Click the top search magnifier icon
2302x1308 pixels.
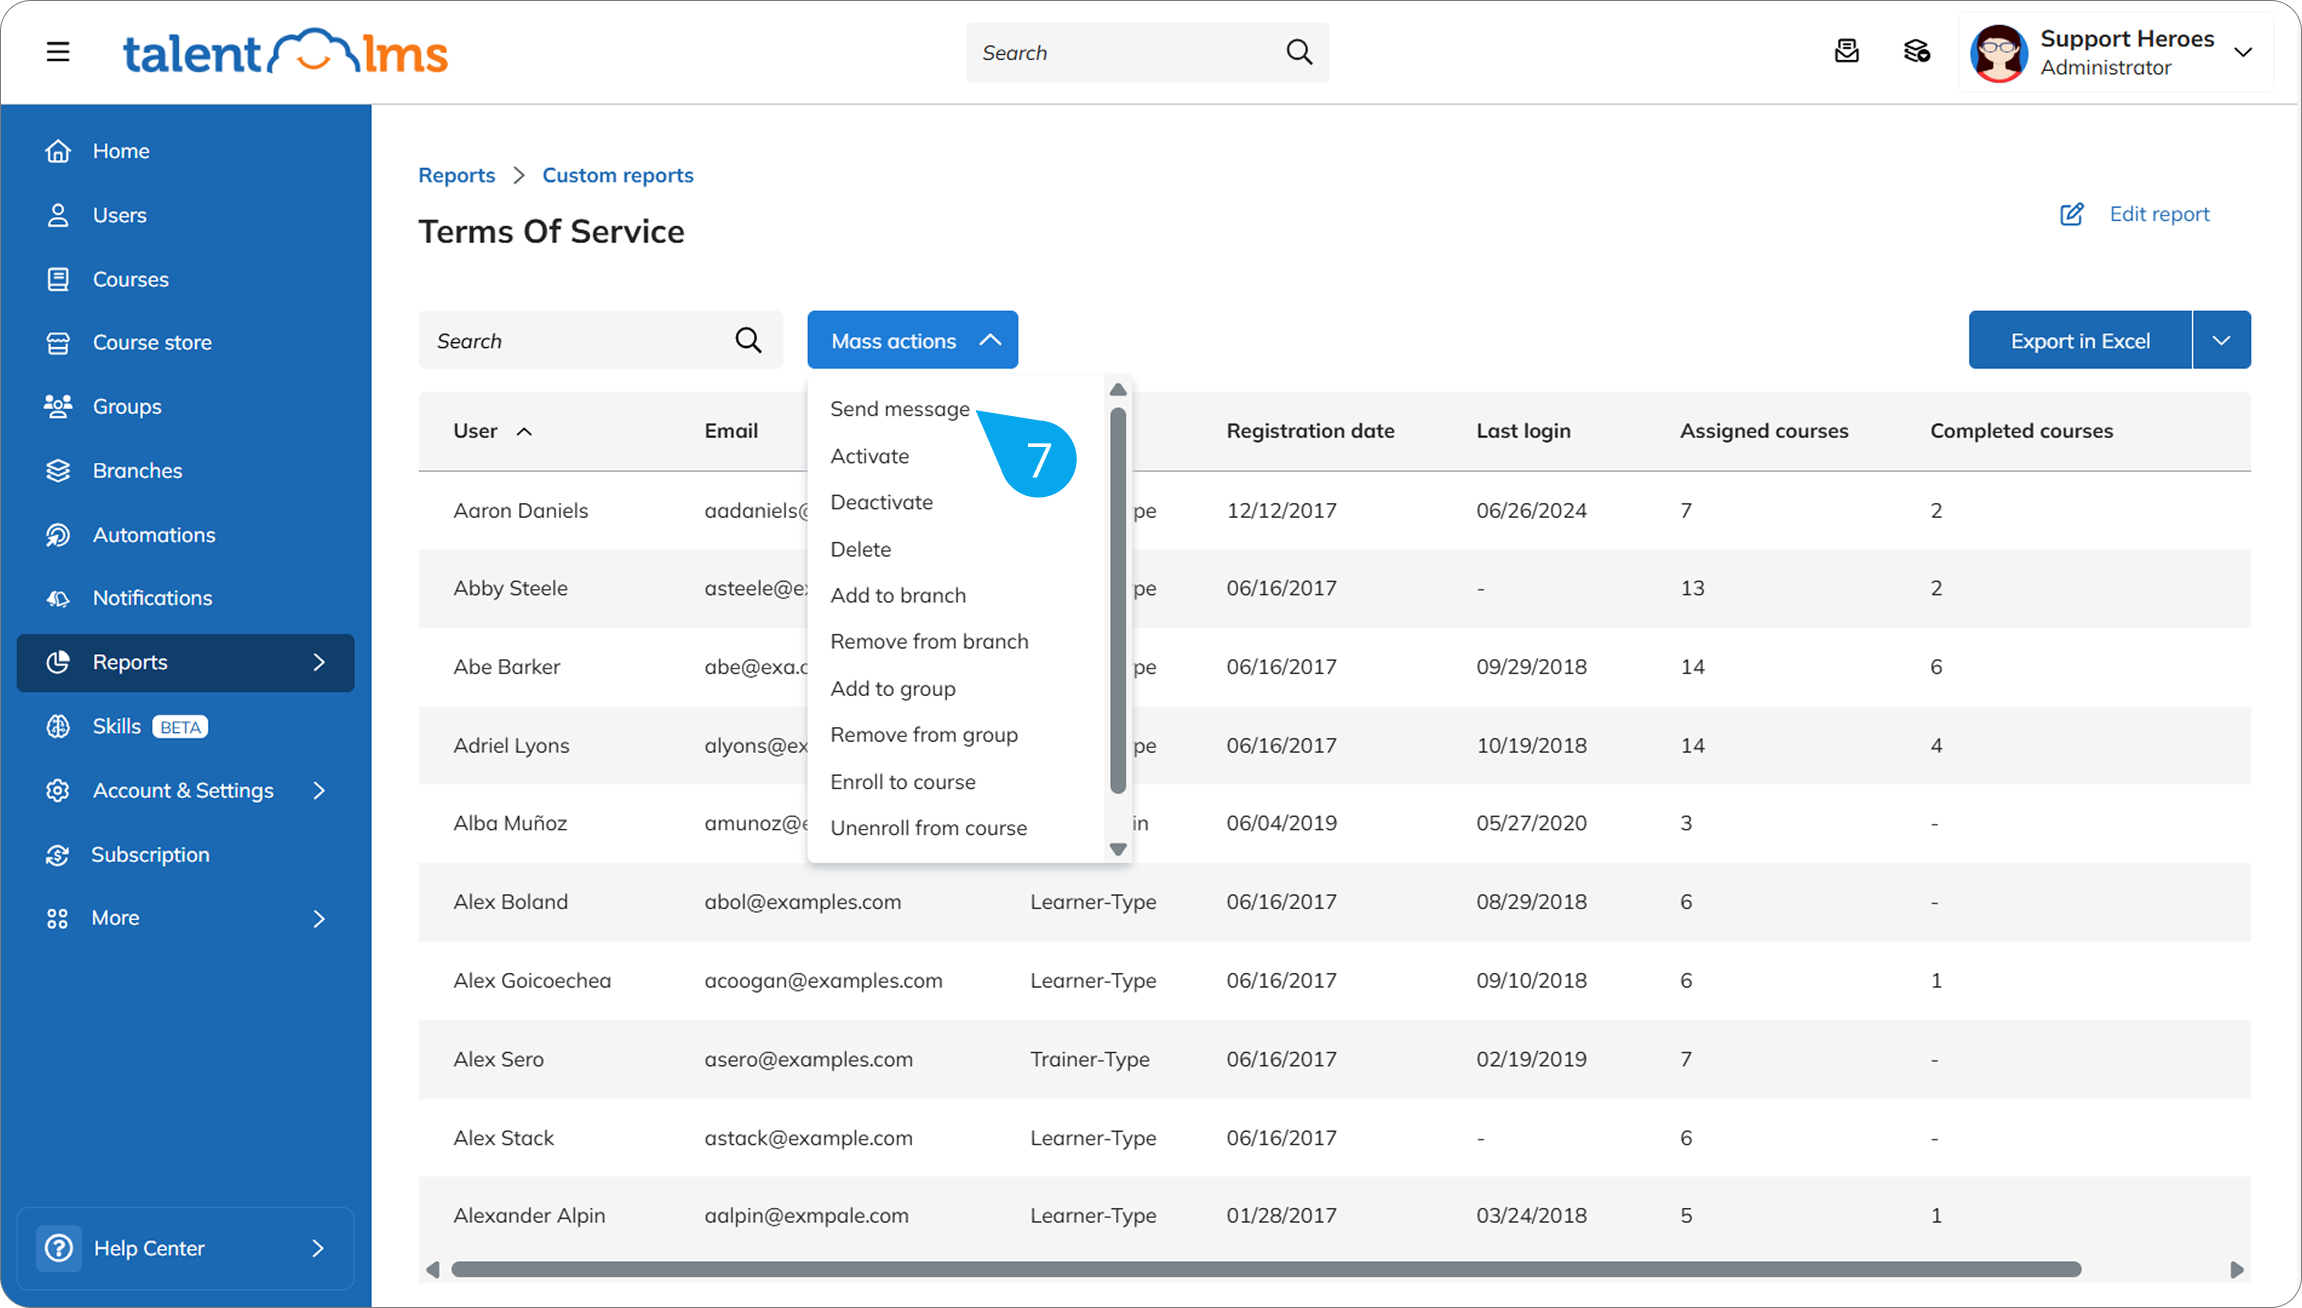[x=1299, y=52]
